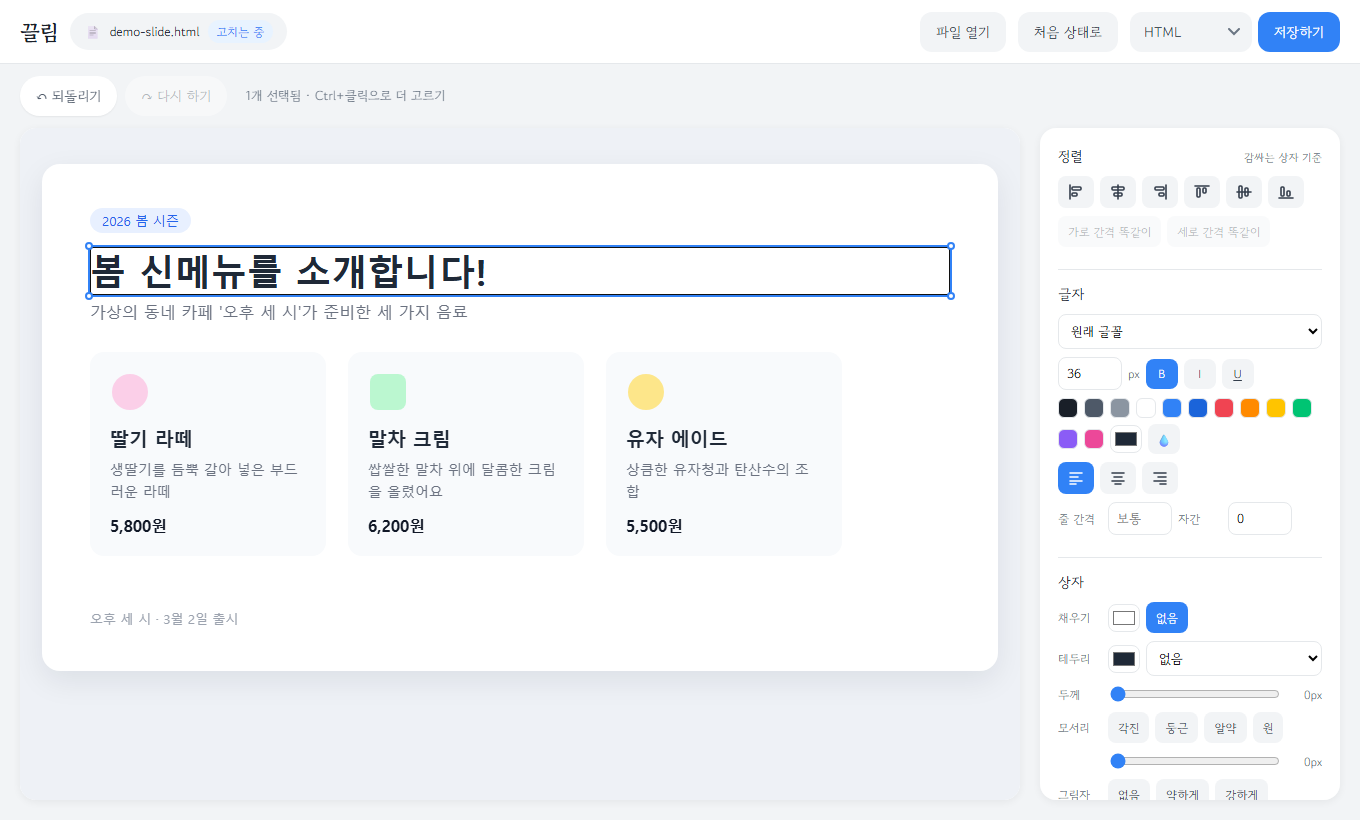
Task: Set text alignment to center
Action: pos(1118,478)
